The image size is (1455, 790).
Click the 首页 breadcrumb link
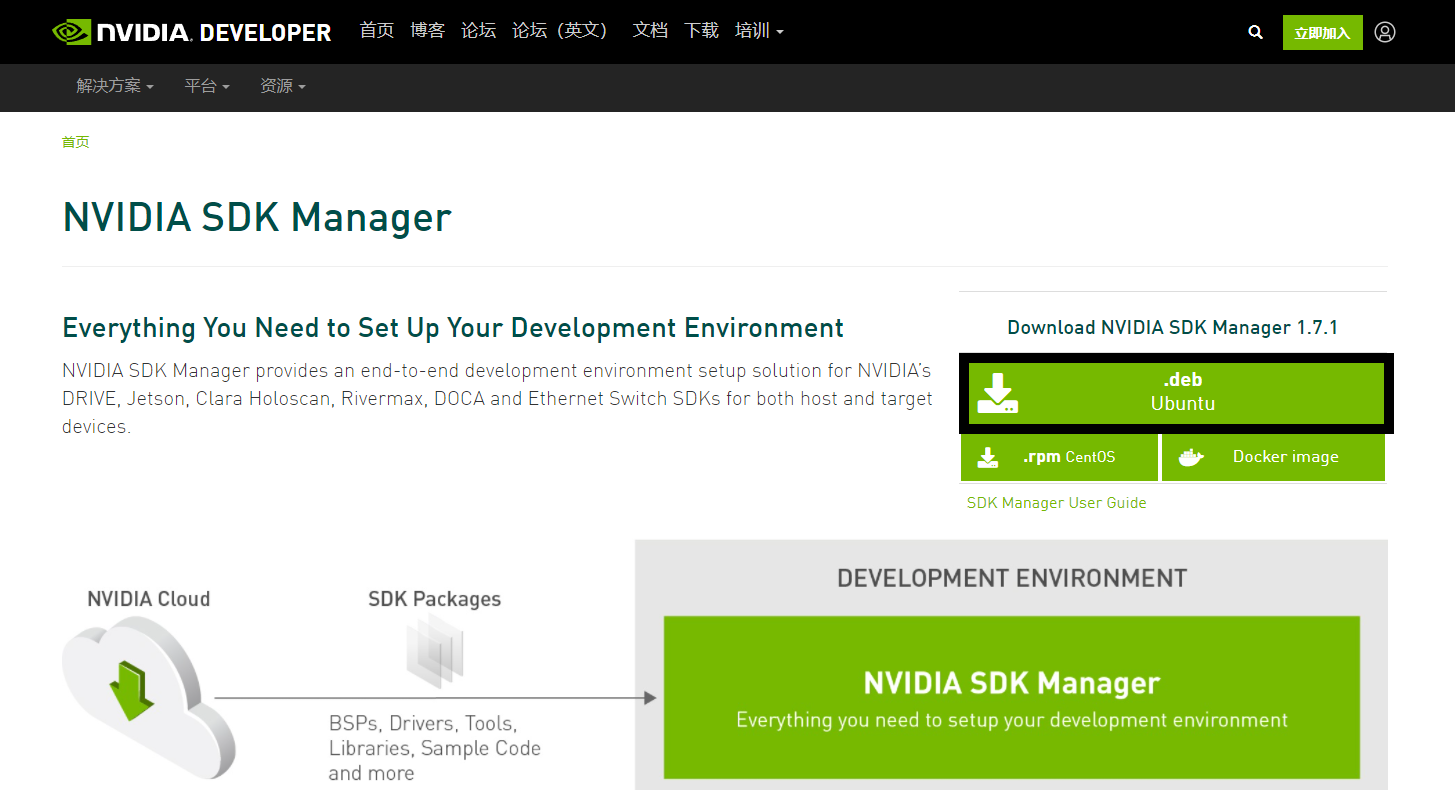click(x=75, y=142)
